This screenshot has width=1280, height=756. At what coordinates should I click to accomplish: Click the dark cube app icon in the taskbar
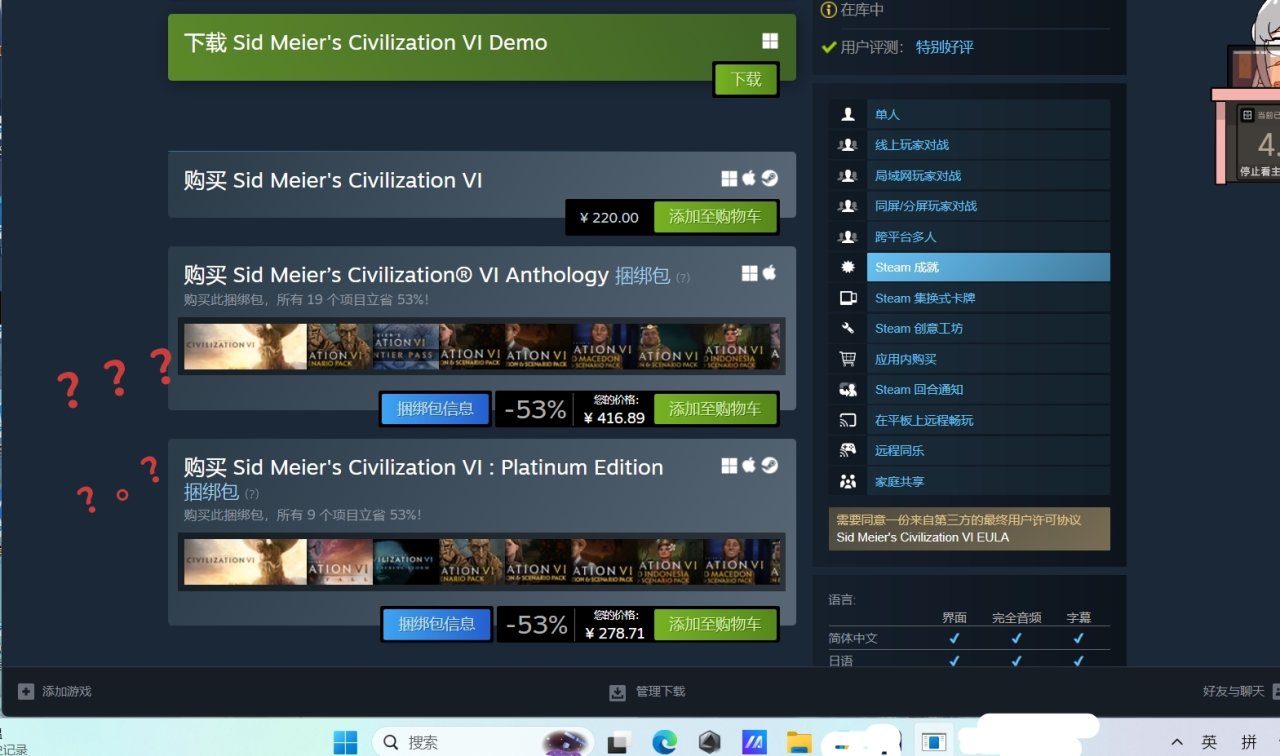[x=709, y=742]
